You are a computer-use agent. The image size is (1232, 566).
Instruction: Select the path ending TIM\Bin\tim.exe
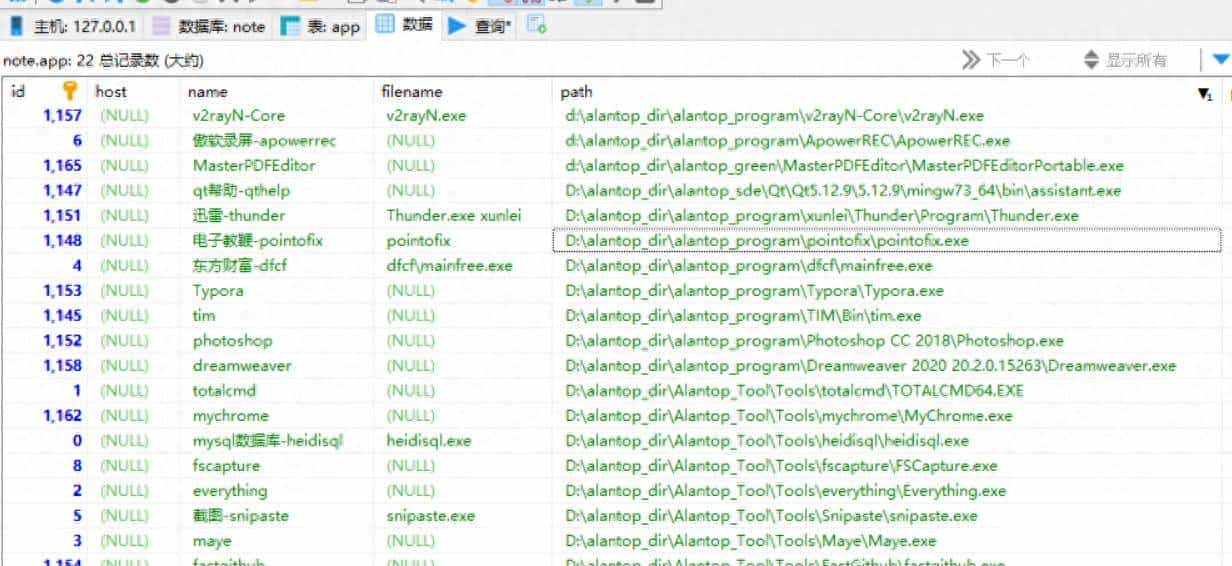pos(743,316)
